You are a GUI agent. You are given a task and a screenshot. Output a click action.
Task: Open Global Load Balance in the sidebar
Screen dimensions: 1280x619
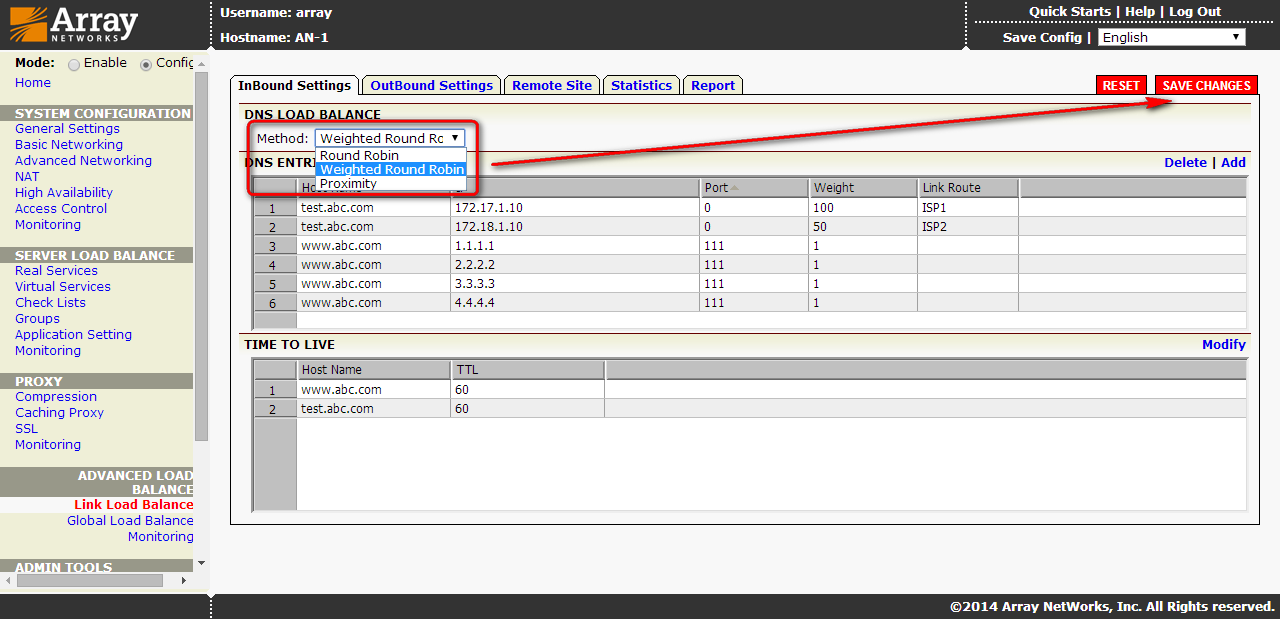[x=130, y=520]
